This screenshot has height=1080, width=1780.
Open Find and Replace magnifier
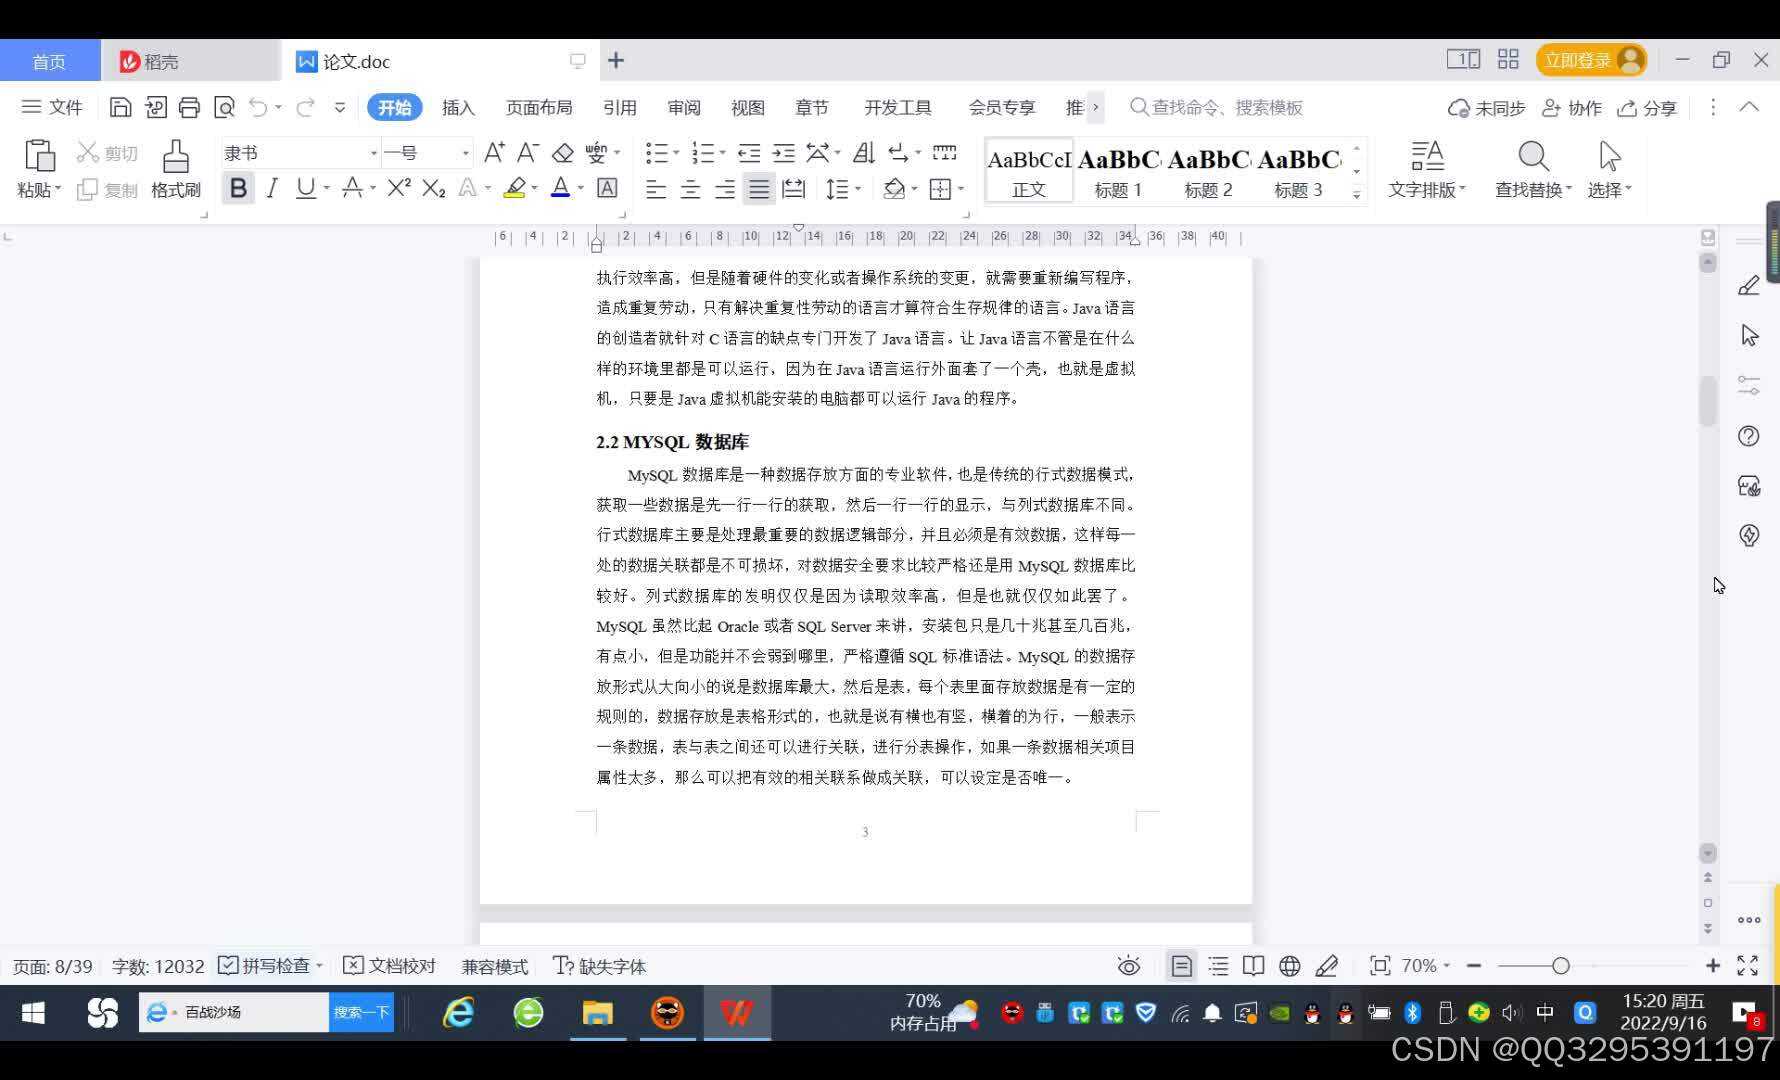pos(1533,156)
